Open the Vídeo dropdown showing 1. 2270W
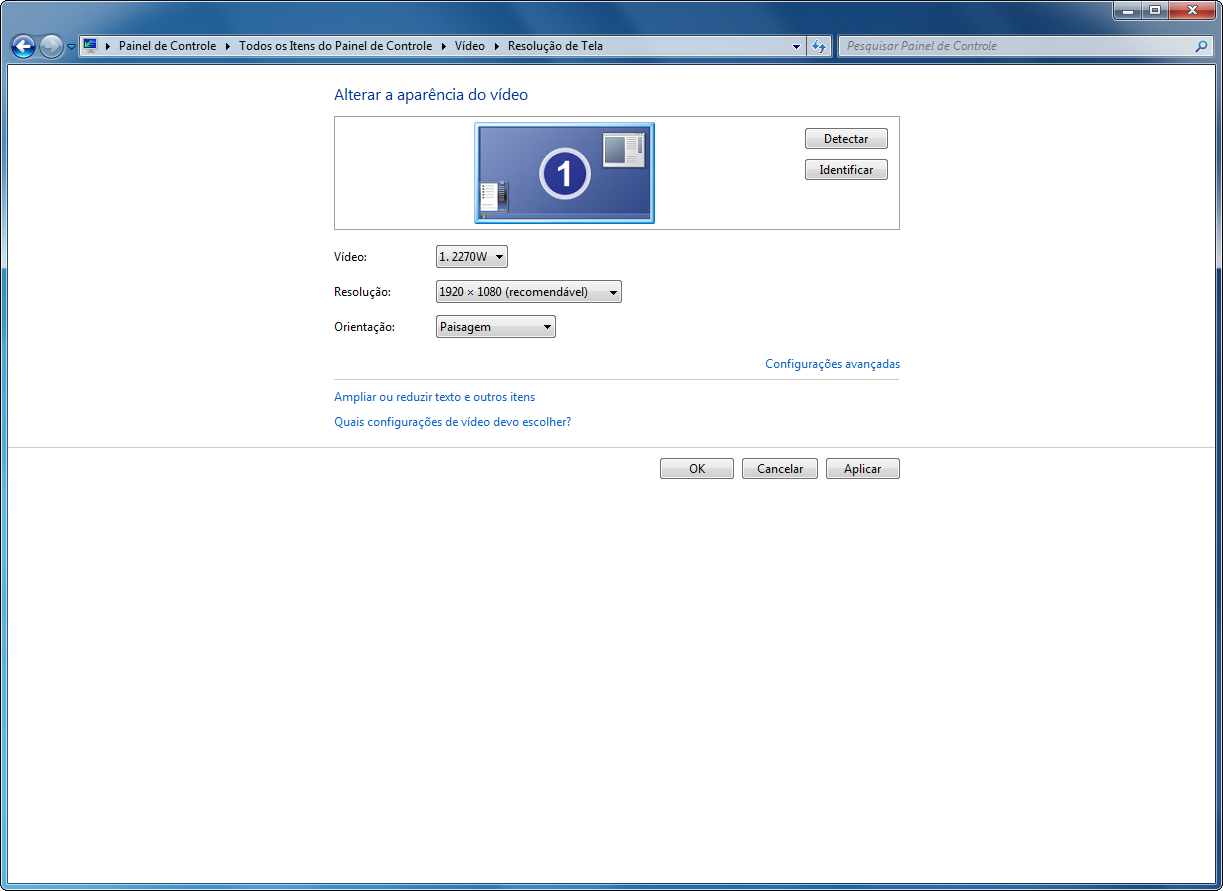1223x891 pixels. click(472, 257)
